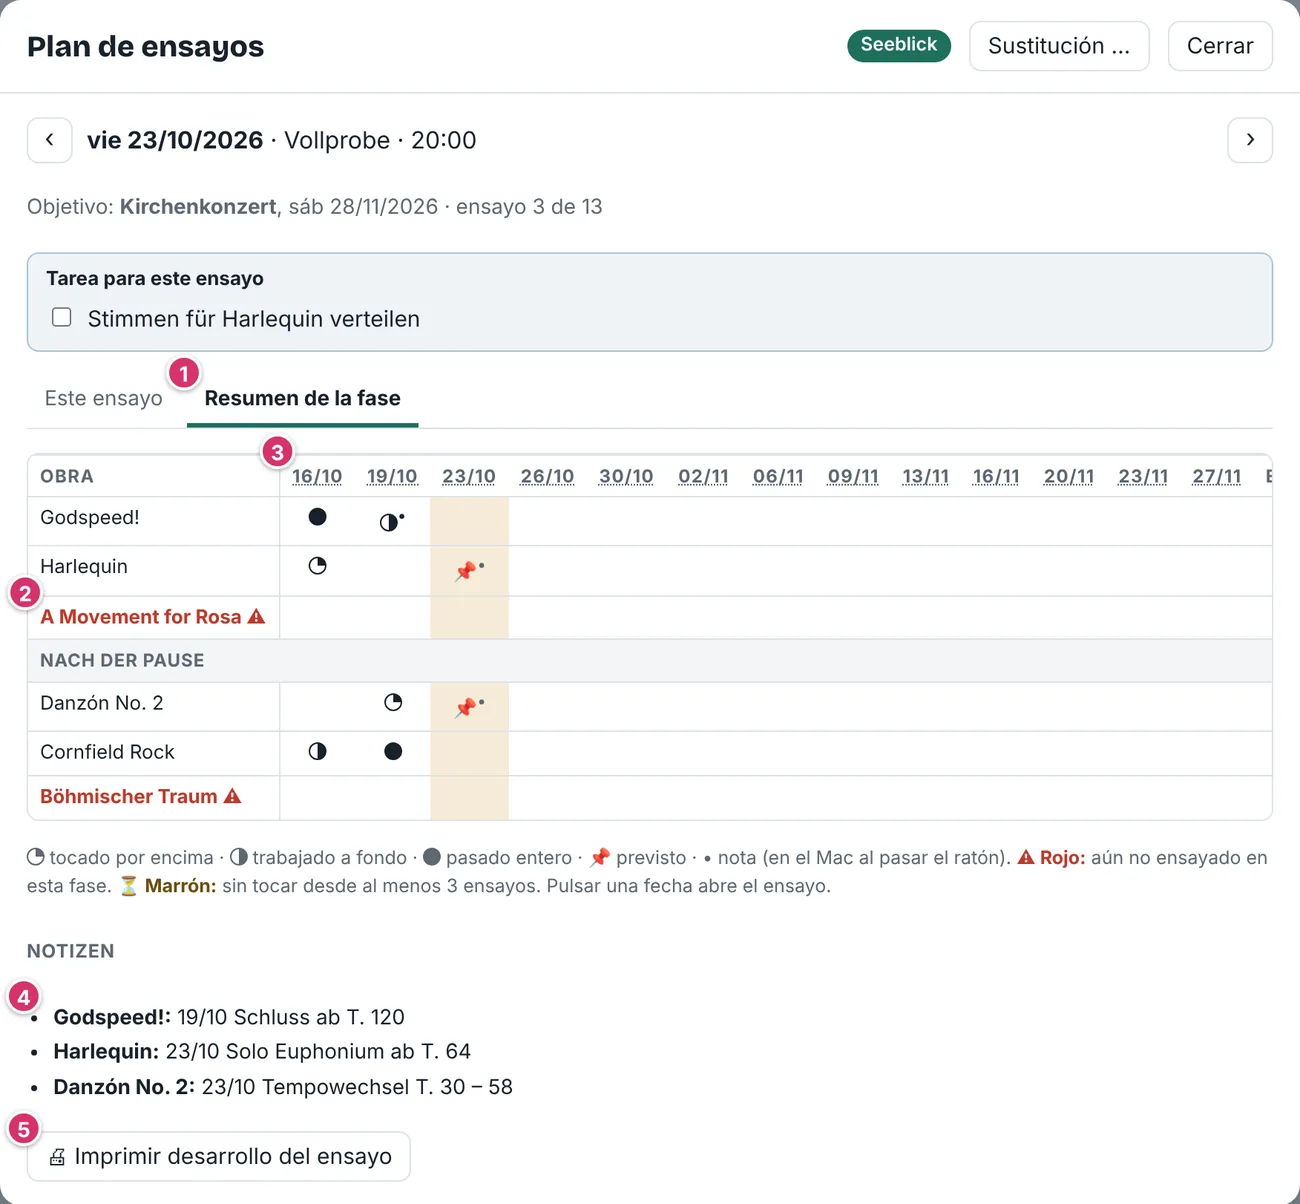Open the rehearsal of date 23/10 in the header
Screen dimensions: 1300x1204
(x=469, y=476)
